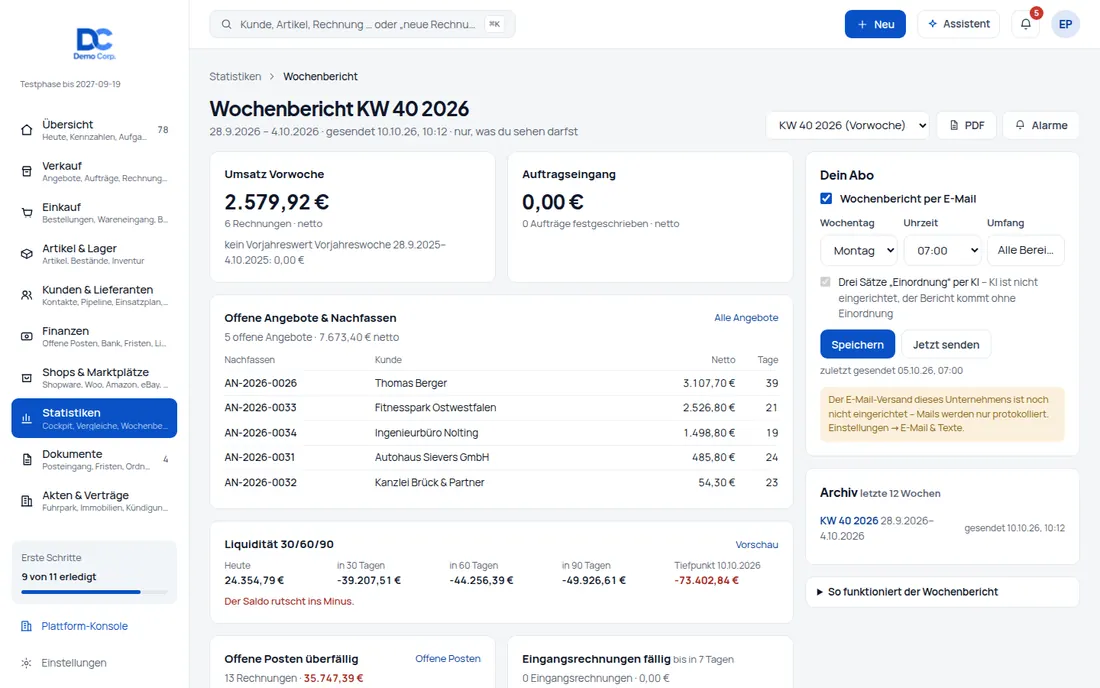Click customer Fitnesspark Ostwestfalen
Viewport: 1100px width, 688px height.
point(435,407)
